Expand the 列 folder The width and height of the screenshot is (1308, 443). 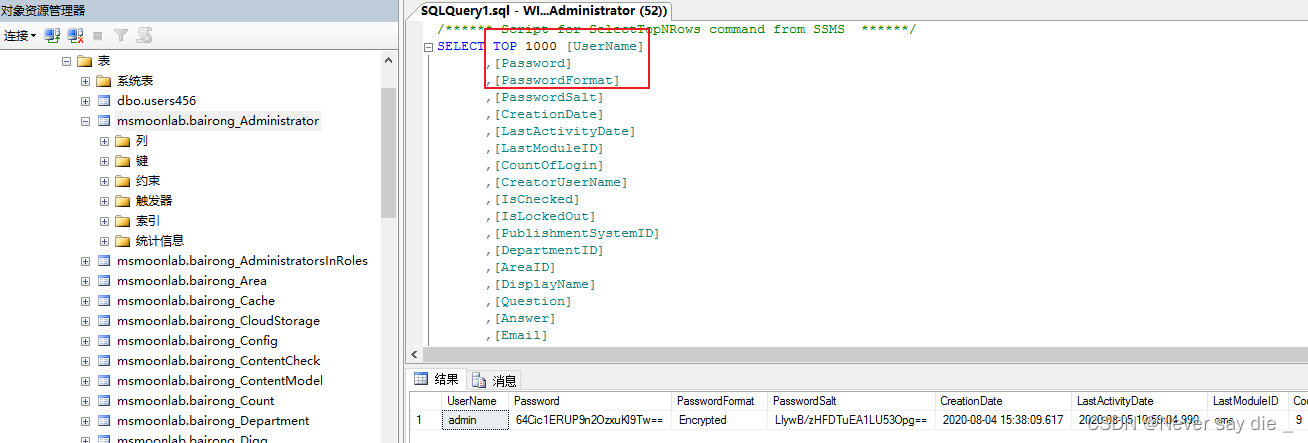(x=105, y=141)
